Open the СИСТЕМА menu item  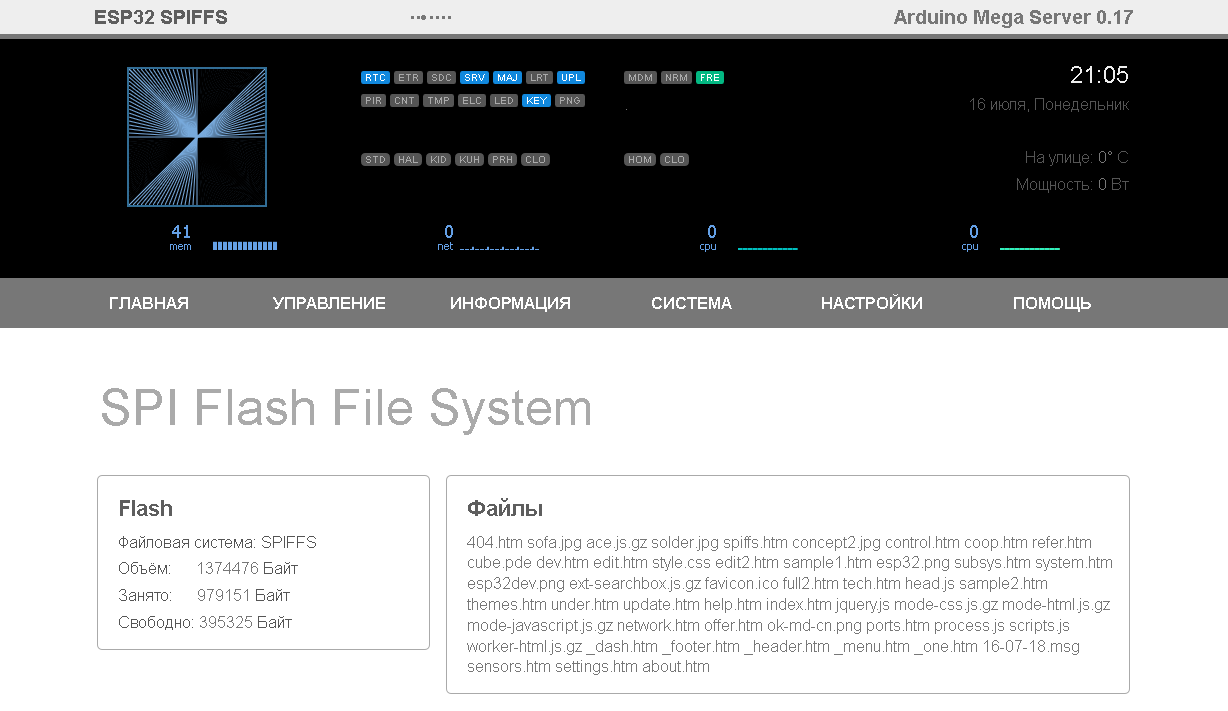click(x=691, y=303)
